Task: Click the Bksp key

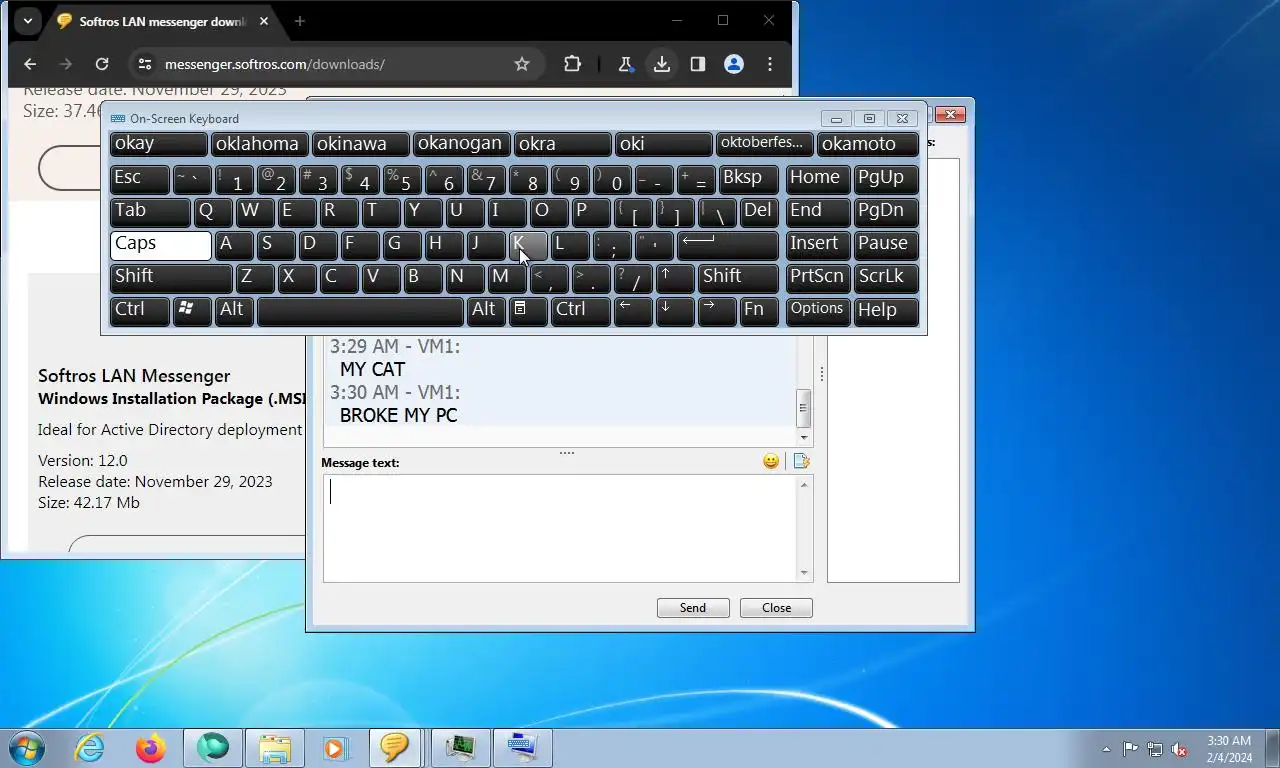Action: pyautogui.click(x=748, y=179)
